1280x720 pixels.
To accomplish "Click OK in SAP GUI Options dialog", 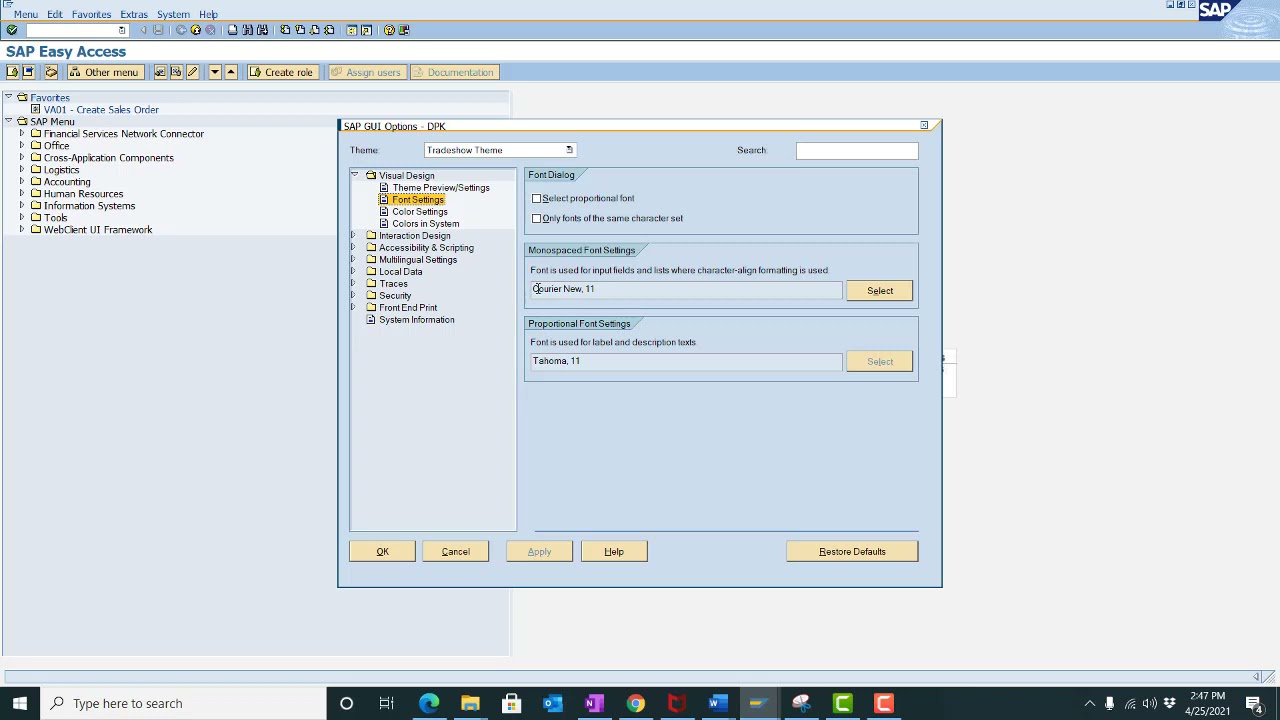I will pyautogui.click(x=382, y=552).
